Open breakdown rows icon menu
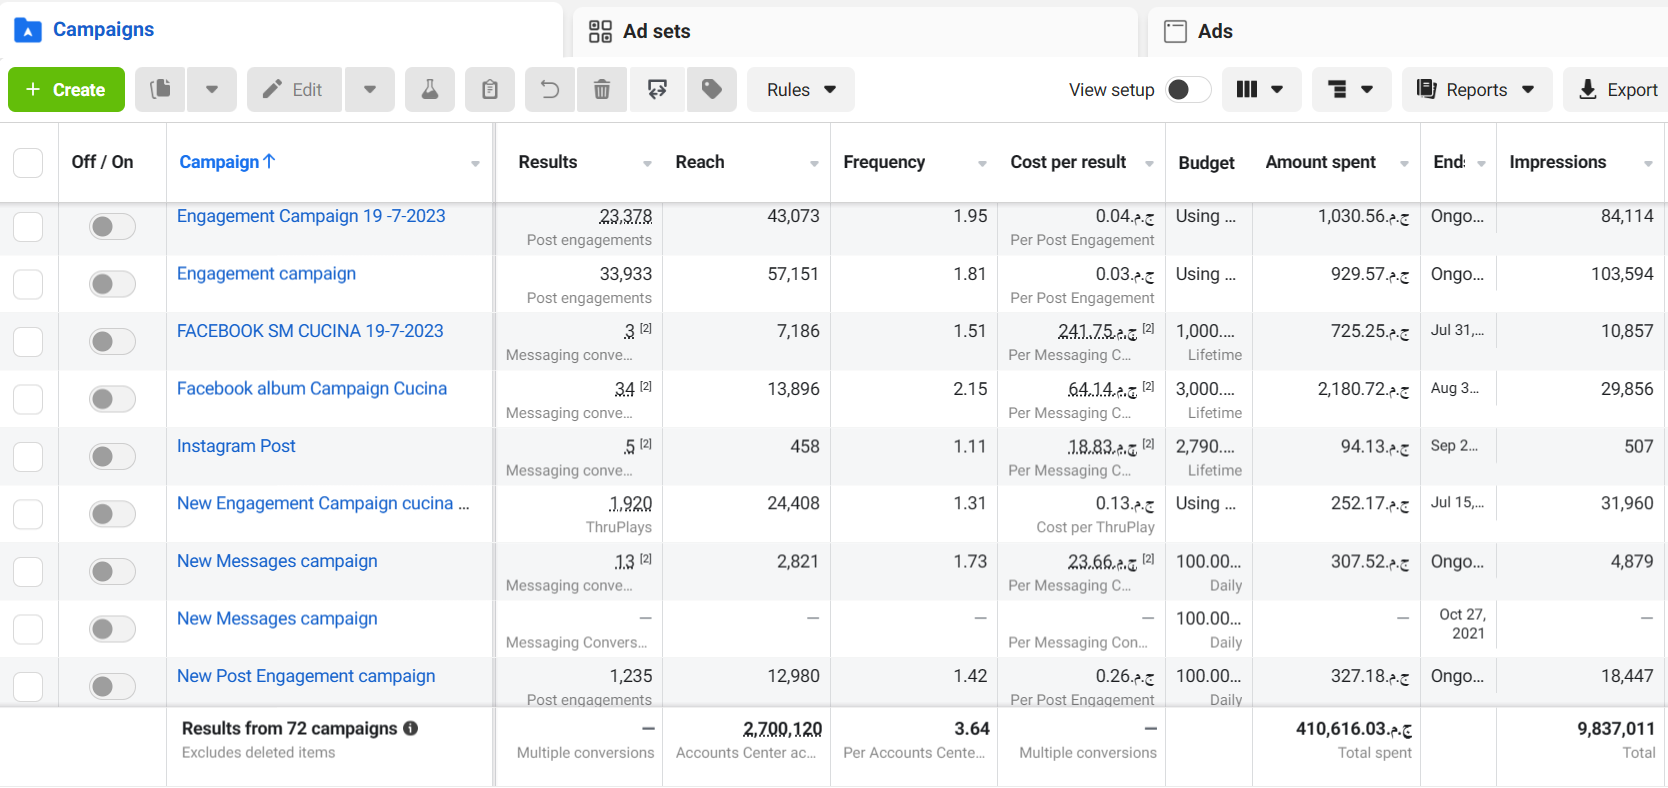 1350,90
